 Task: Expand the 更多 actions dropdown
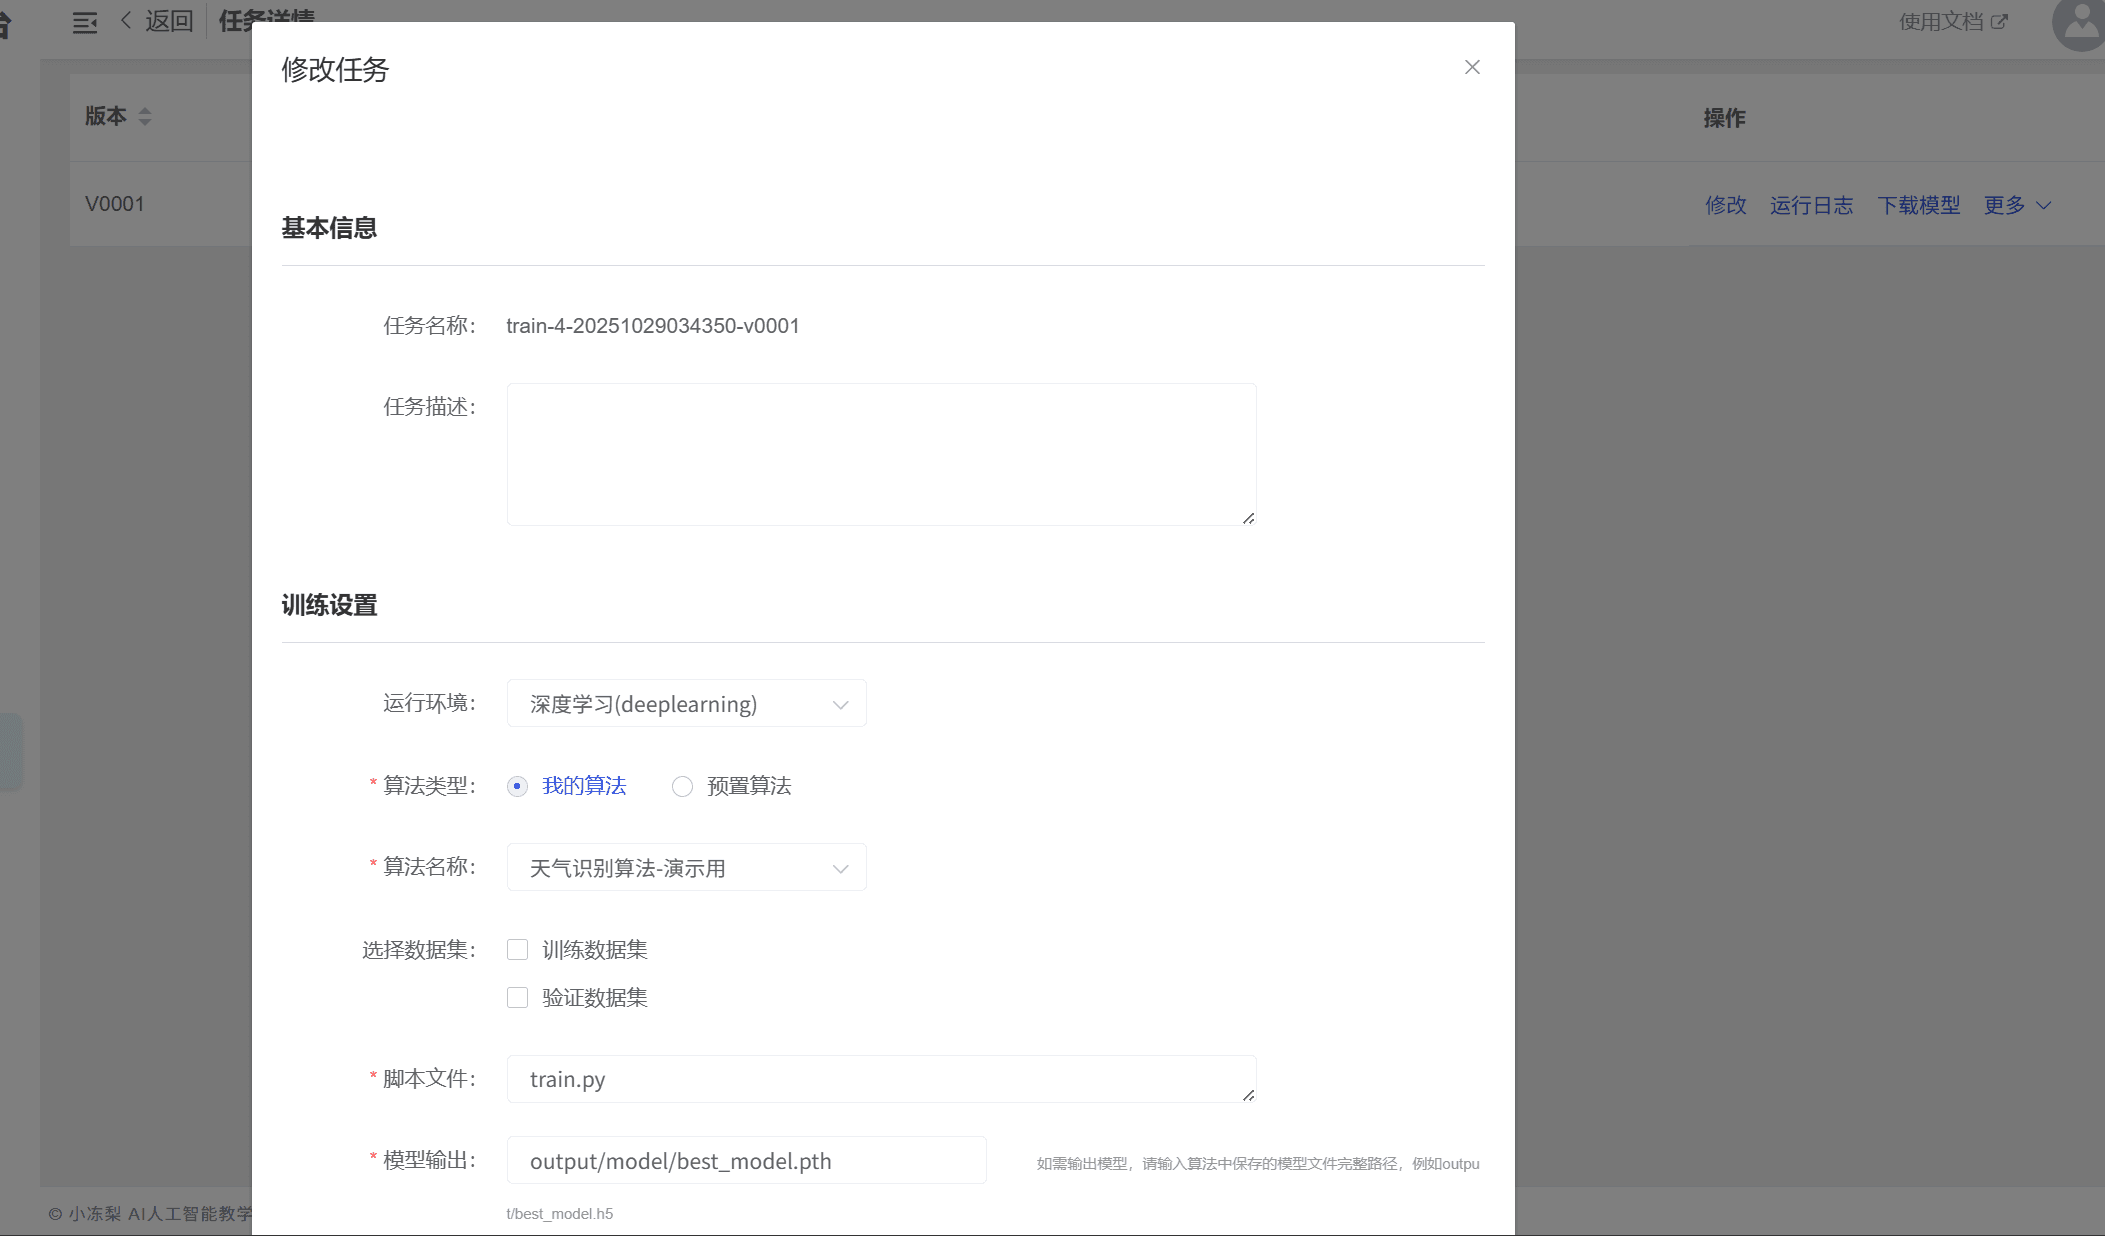tap(2016, 206)
